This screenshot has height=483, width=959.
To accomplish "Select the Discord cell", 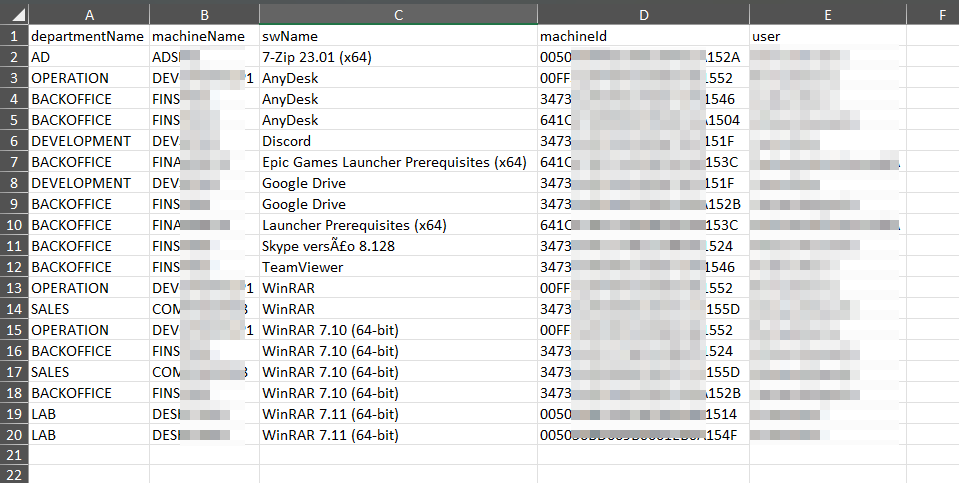I will [398, 141].
